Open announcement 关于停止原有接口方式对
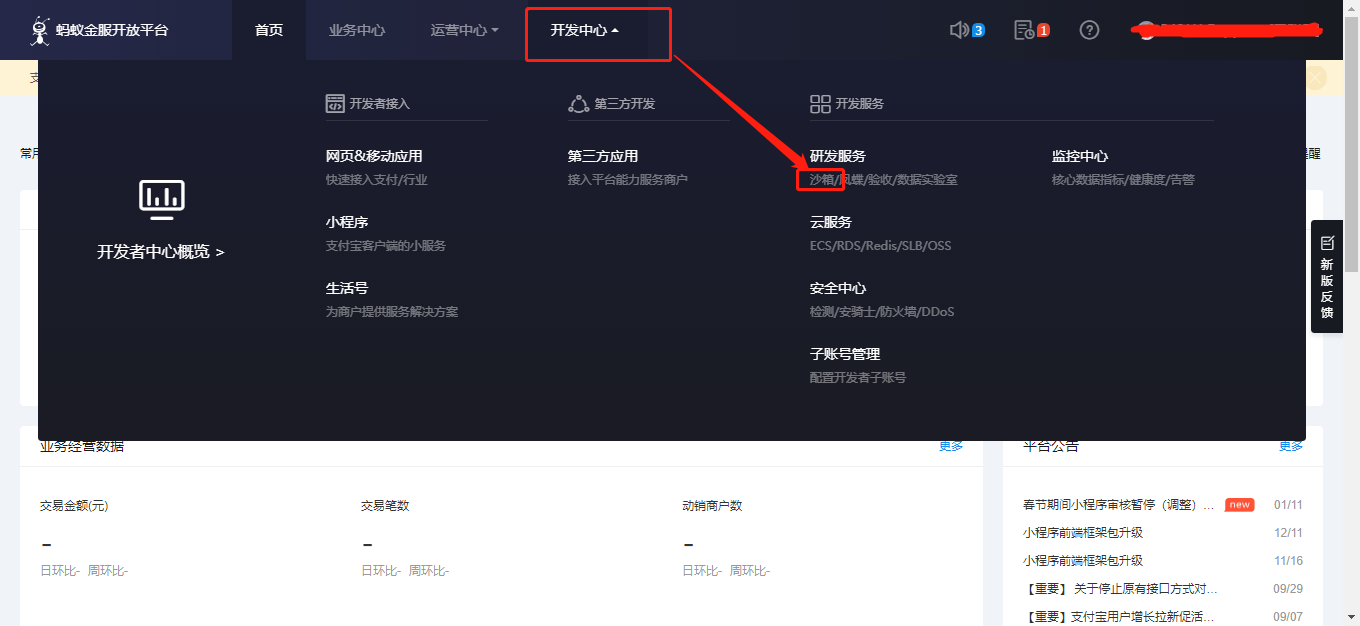This screenshot has width=1360, height=626. (x=1120, y=589)
